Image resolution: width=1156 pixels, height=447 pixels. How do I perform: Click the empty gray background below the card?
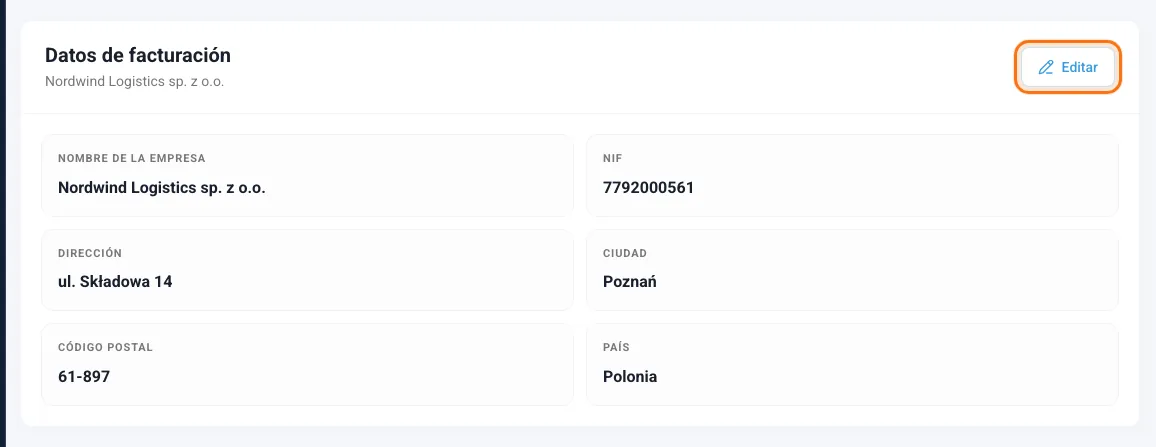pos(578,437)
